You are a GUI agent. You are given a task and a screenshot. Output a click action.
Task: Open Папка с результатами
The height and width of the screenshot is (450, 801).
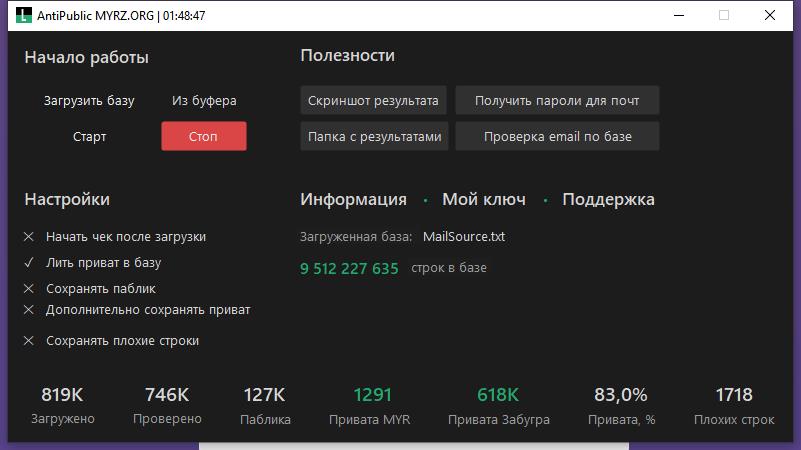(374, 136)
